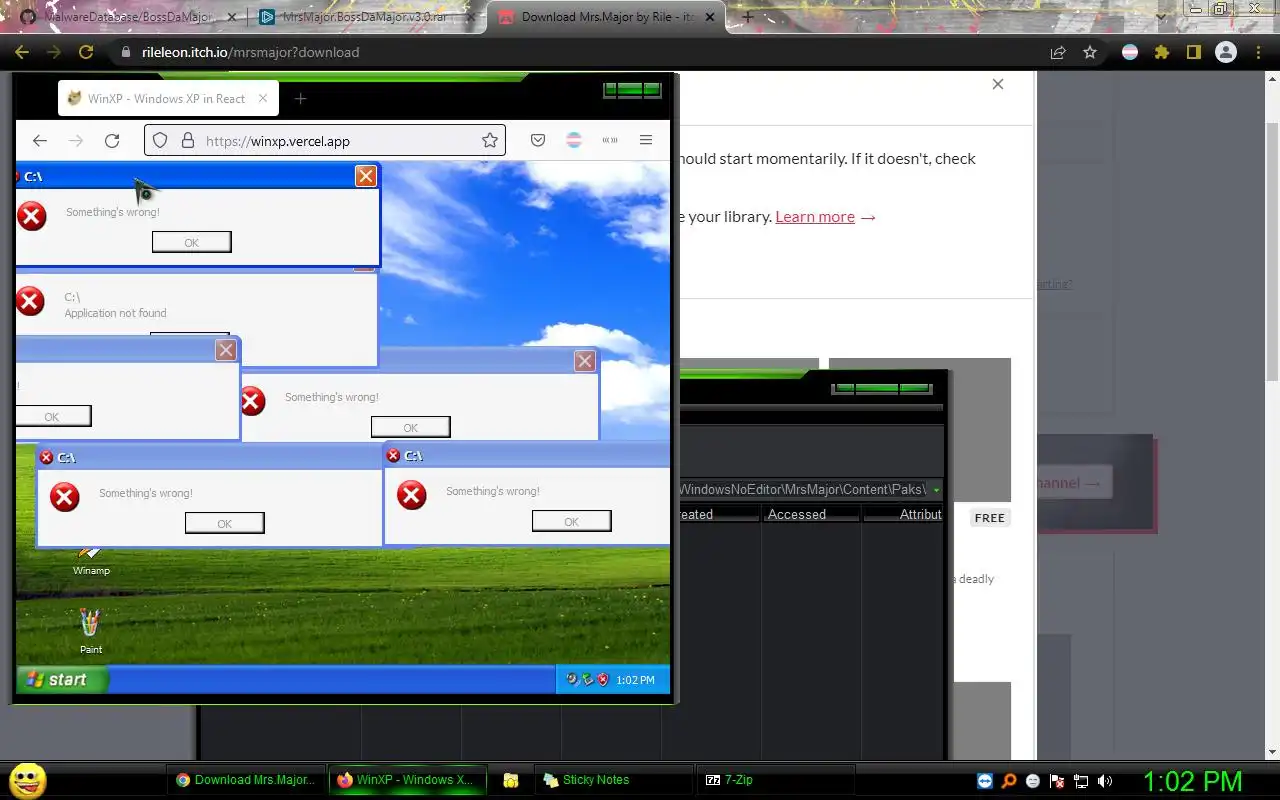Switch to WinXP Firefox taskbar button
Image resolution: width=1280 pixels, height=800 pixels.
(407, 780)
